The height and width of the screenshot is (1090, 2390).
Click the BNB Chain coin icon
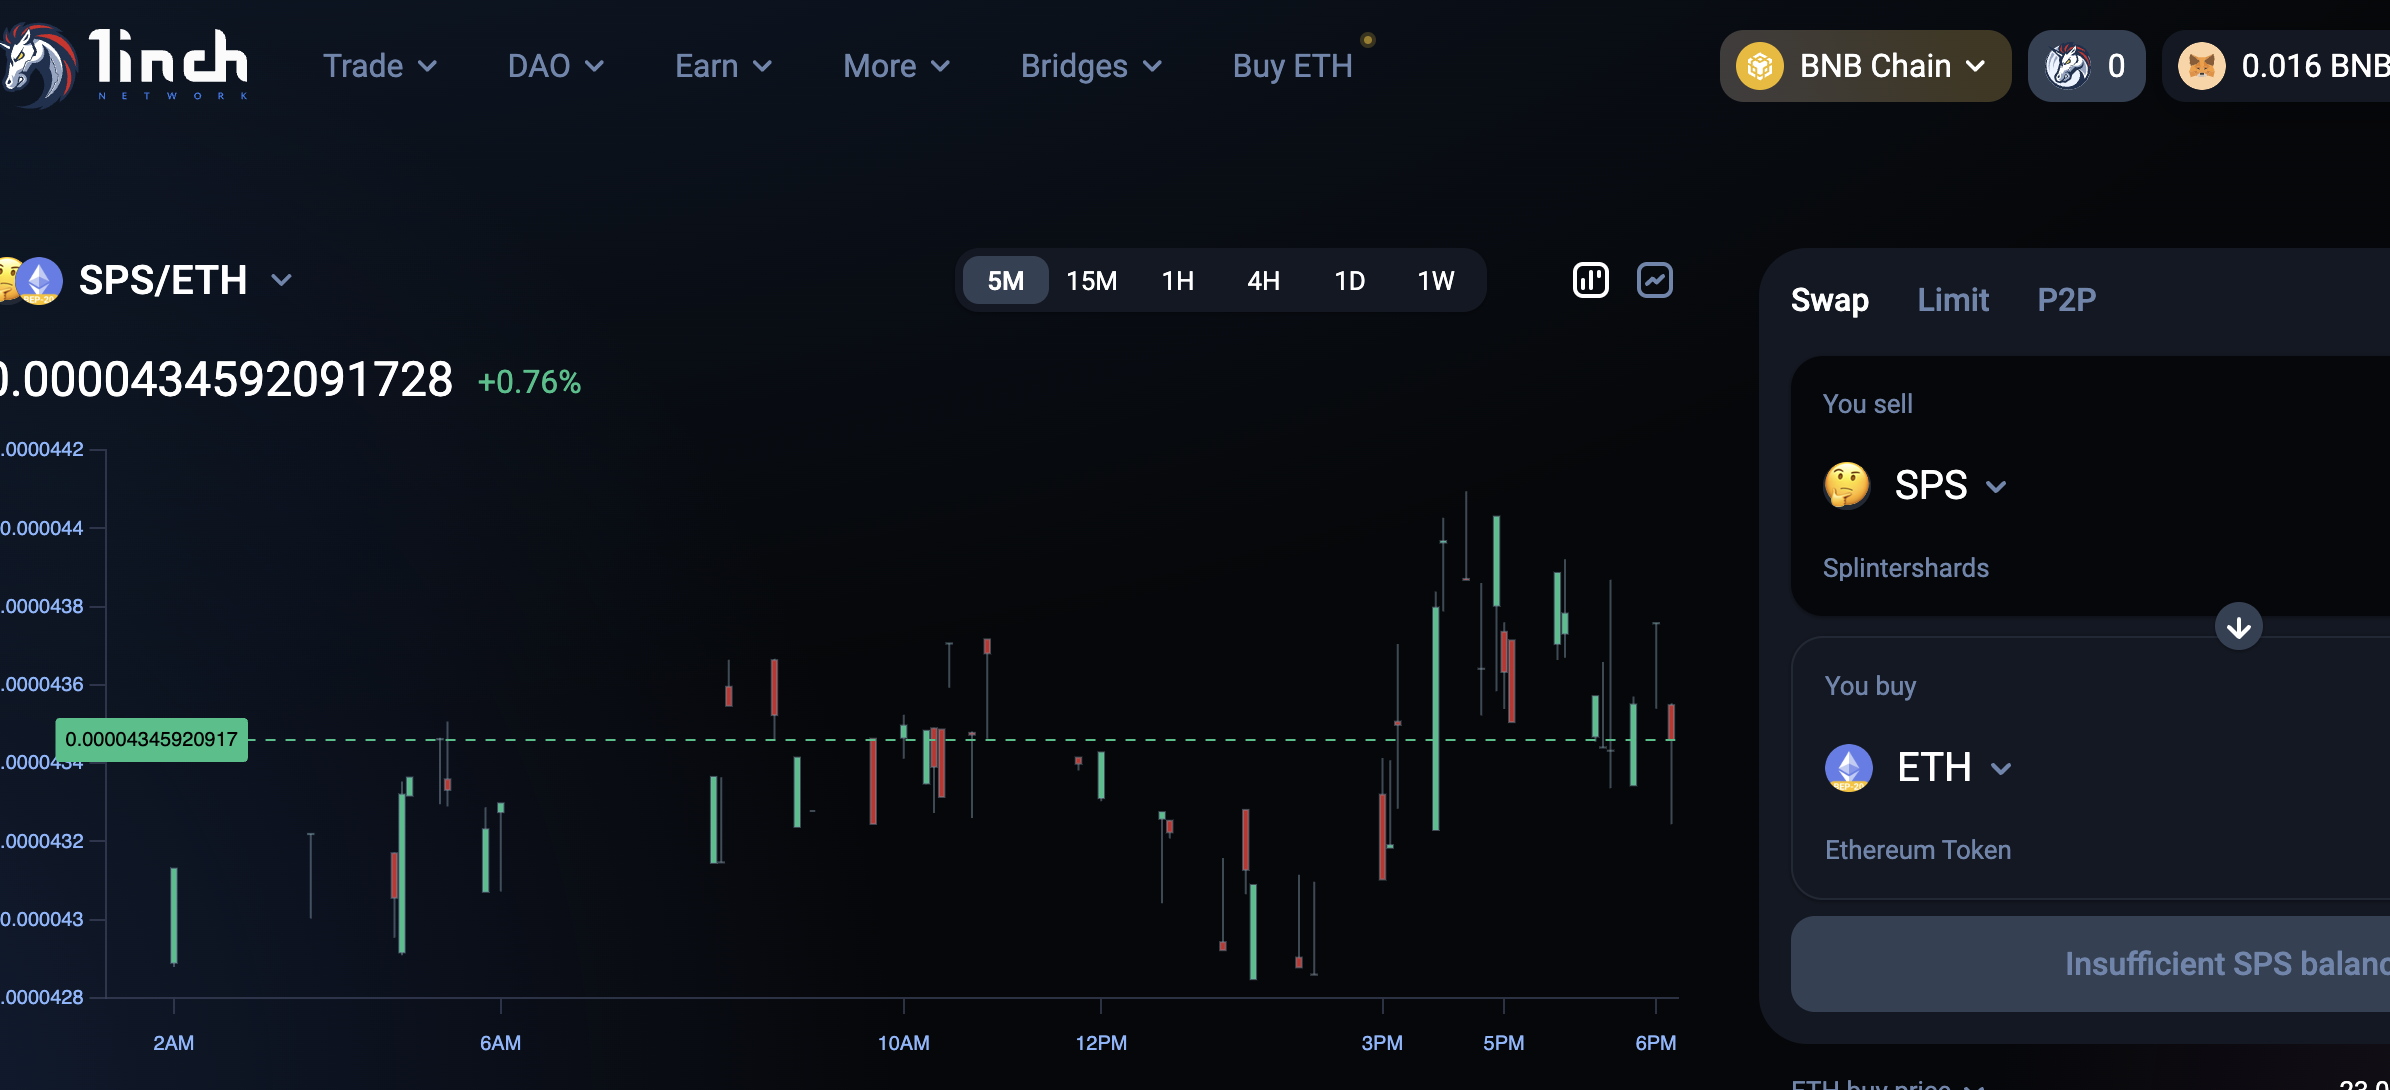pyautogui.click(x=1760, y=66)
